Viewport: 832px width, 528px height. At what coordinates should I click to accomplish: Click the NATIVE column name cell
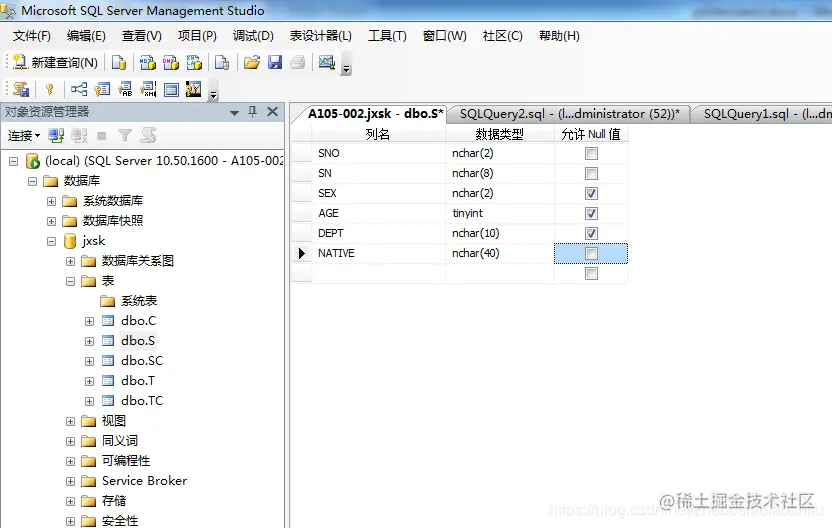(378, 254)
